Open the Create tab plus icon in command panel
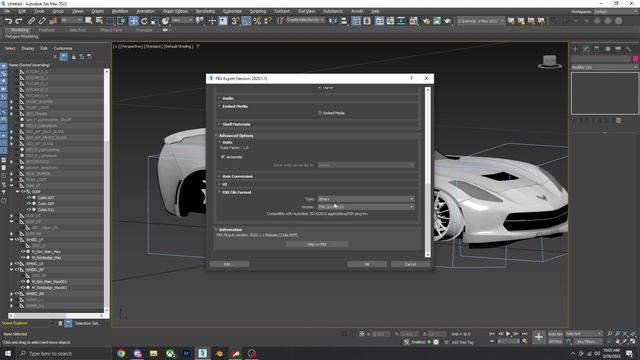This screenshot has height=360, width=640. tap(576, 49)
